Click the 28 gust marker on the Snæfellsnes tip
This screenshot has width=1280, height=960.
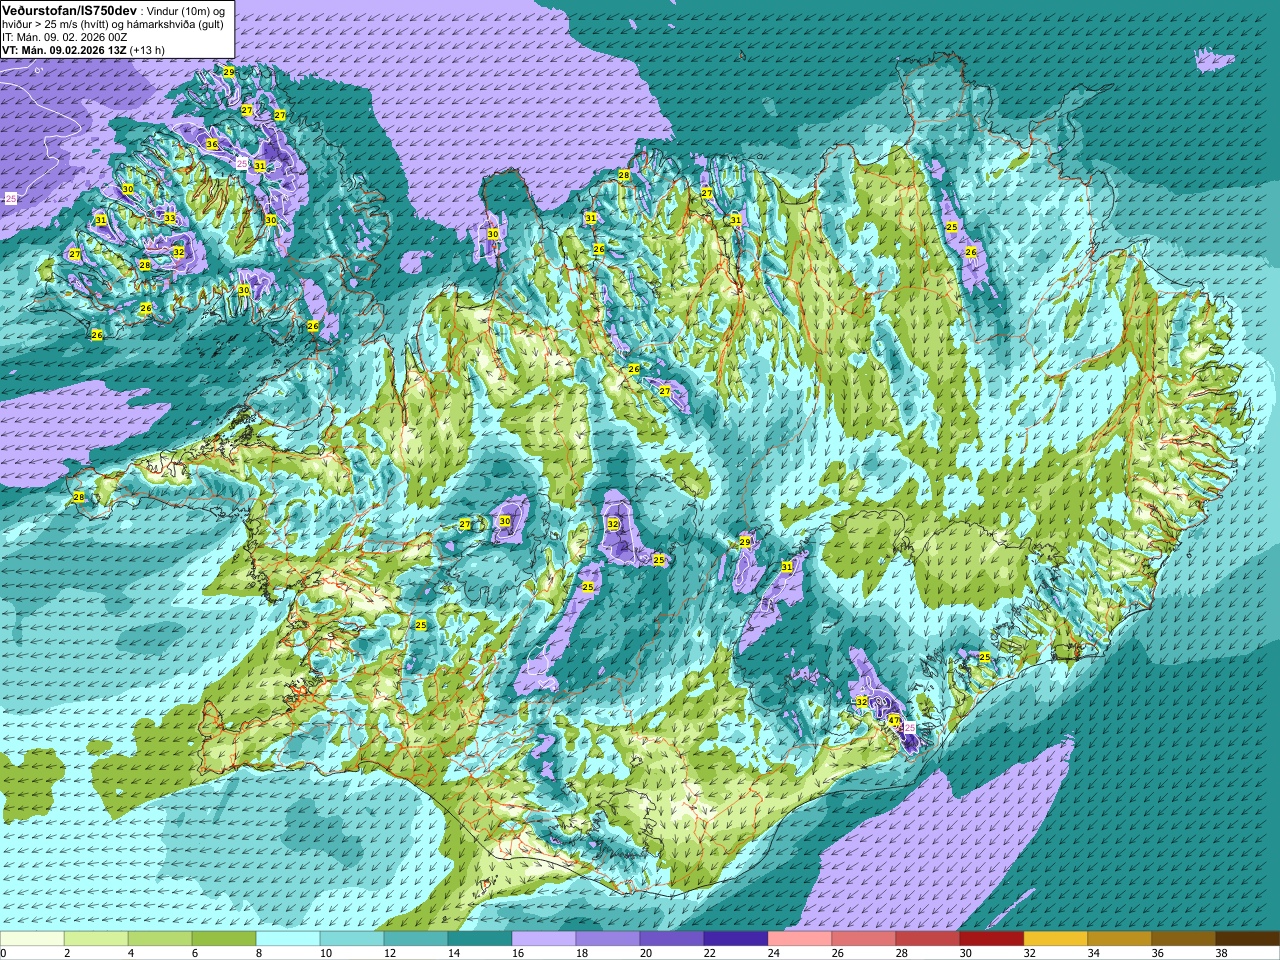(x=79, y=497)
